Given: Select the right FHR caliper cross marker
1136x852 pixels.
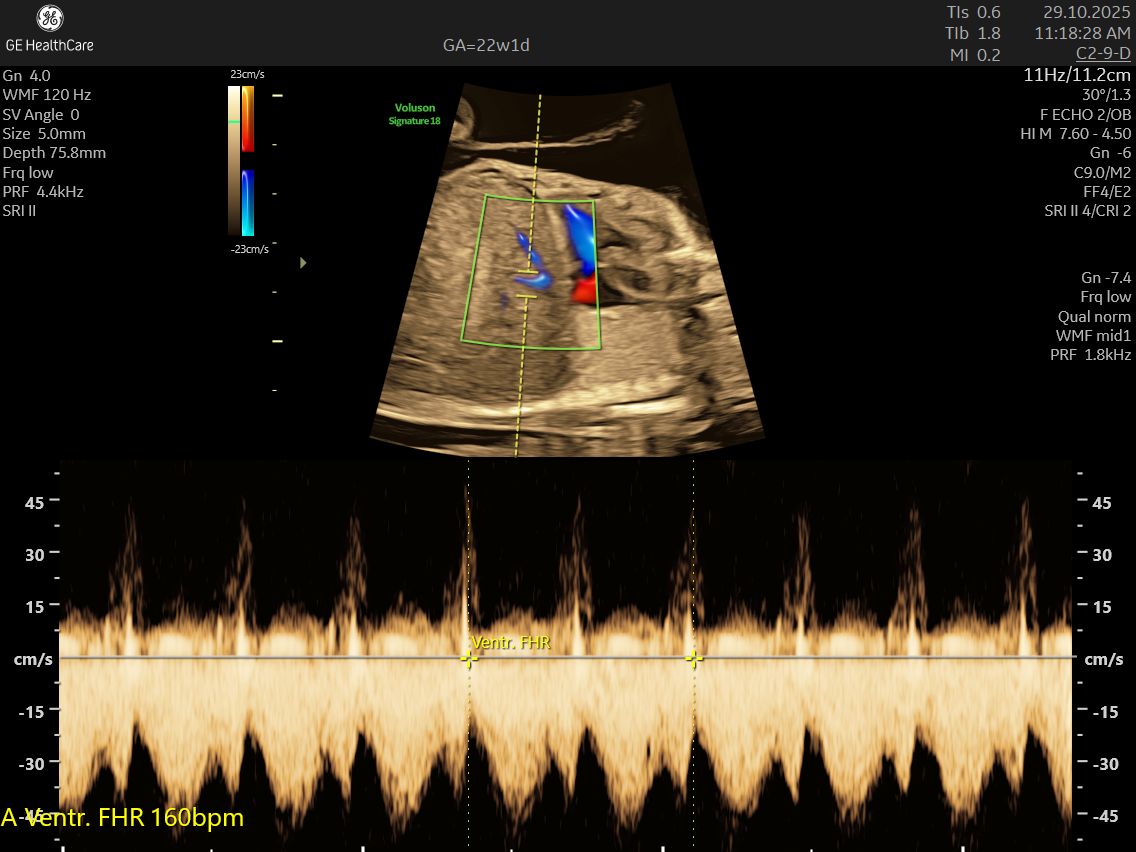Looking at the screenshot, I should tap(693, 658).
